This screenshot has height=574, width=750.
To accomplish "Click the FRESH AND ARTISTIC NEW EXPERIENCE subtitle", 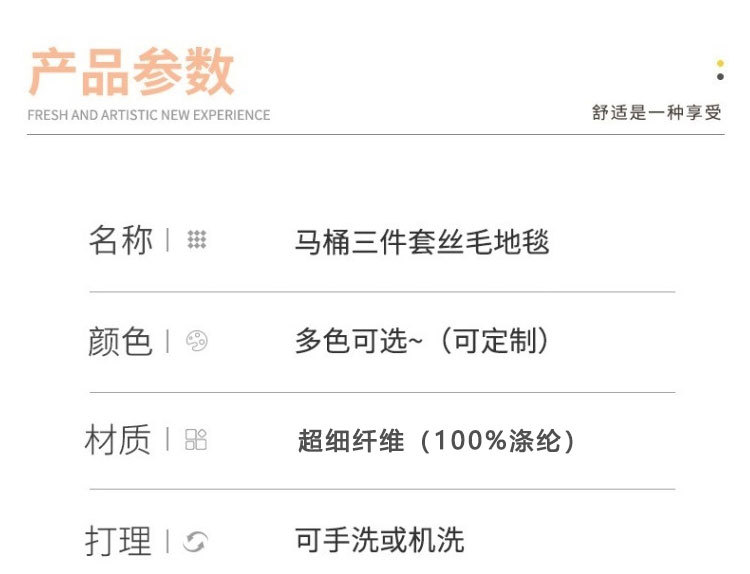I will tap(149, 115).
